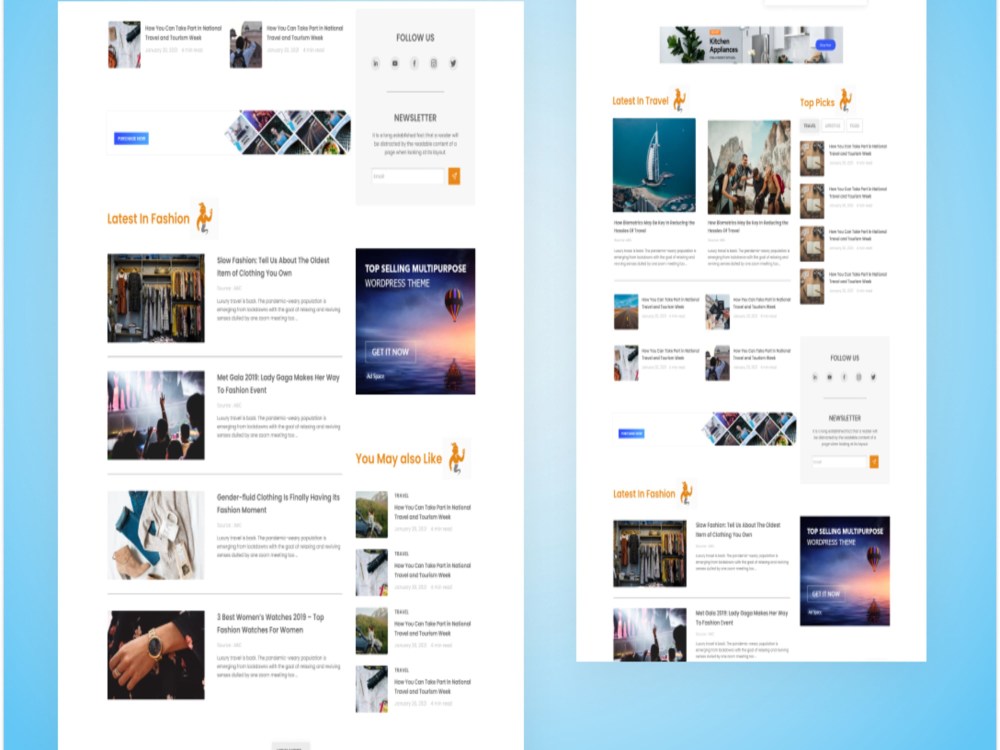
Task: Open last article title in You May also Like
Action: point(432,686)
